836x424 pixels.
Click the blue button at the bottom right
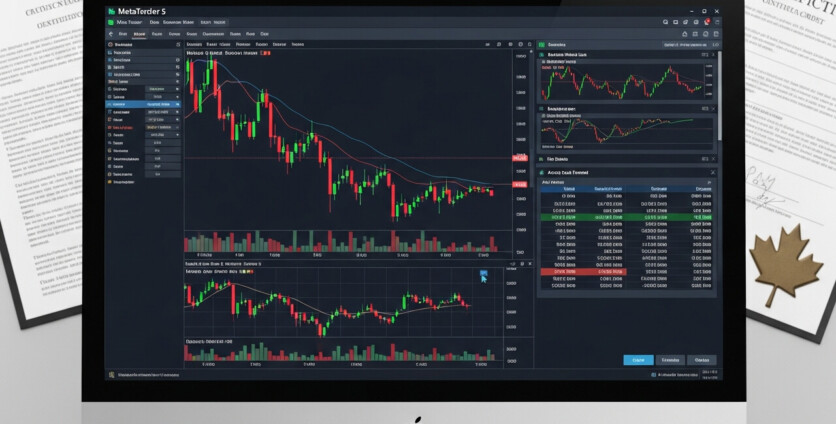coord(638,360)
